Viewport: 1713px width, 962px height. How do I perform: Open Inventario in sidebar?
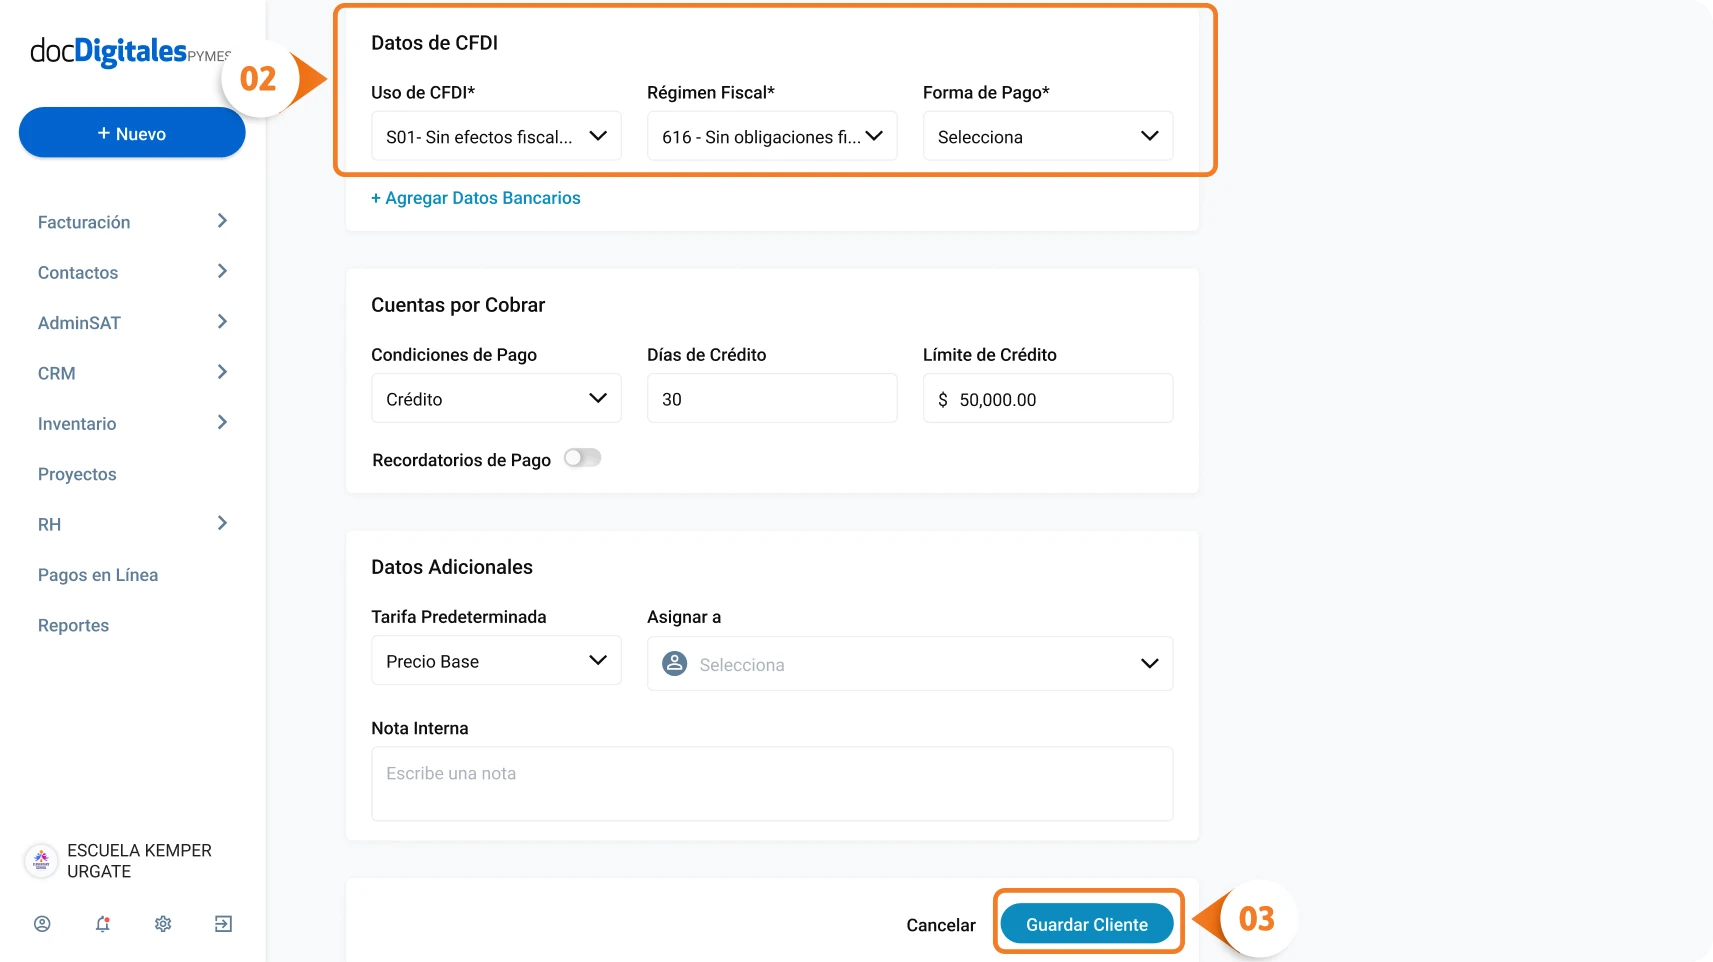coord(77,424)
